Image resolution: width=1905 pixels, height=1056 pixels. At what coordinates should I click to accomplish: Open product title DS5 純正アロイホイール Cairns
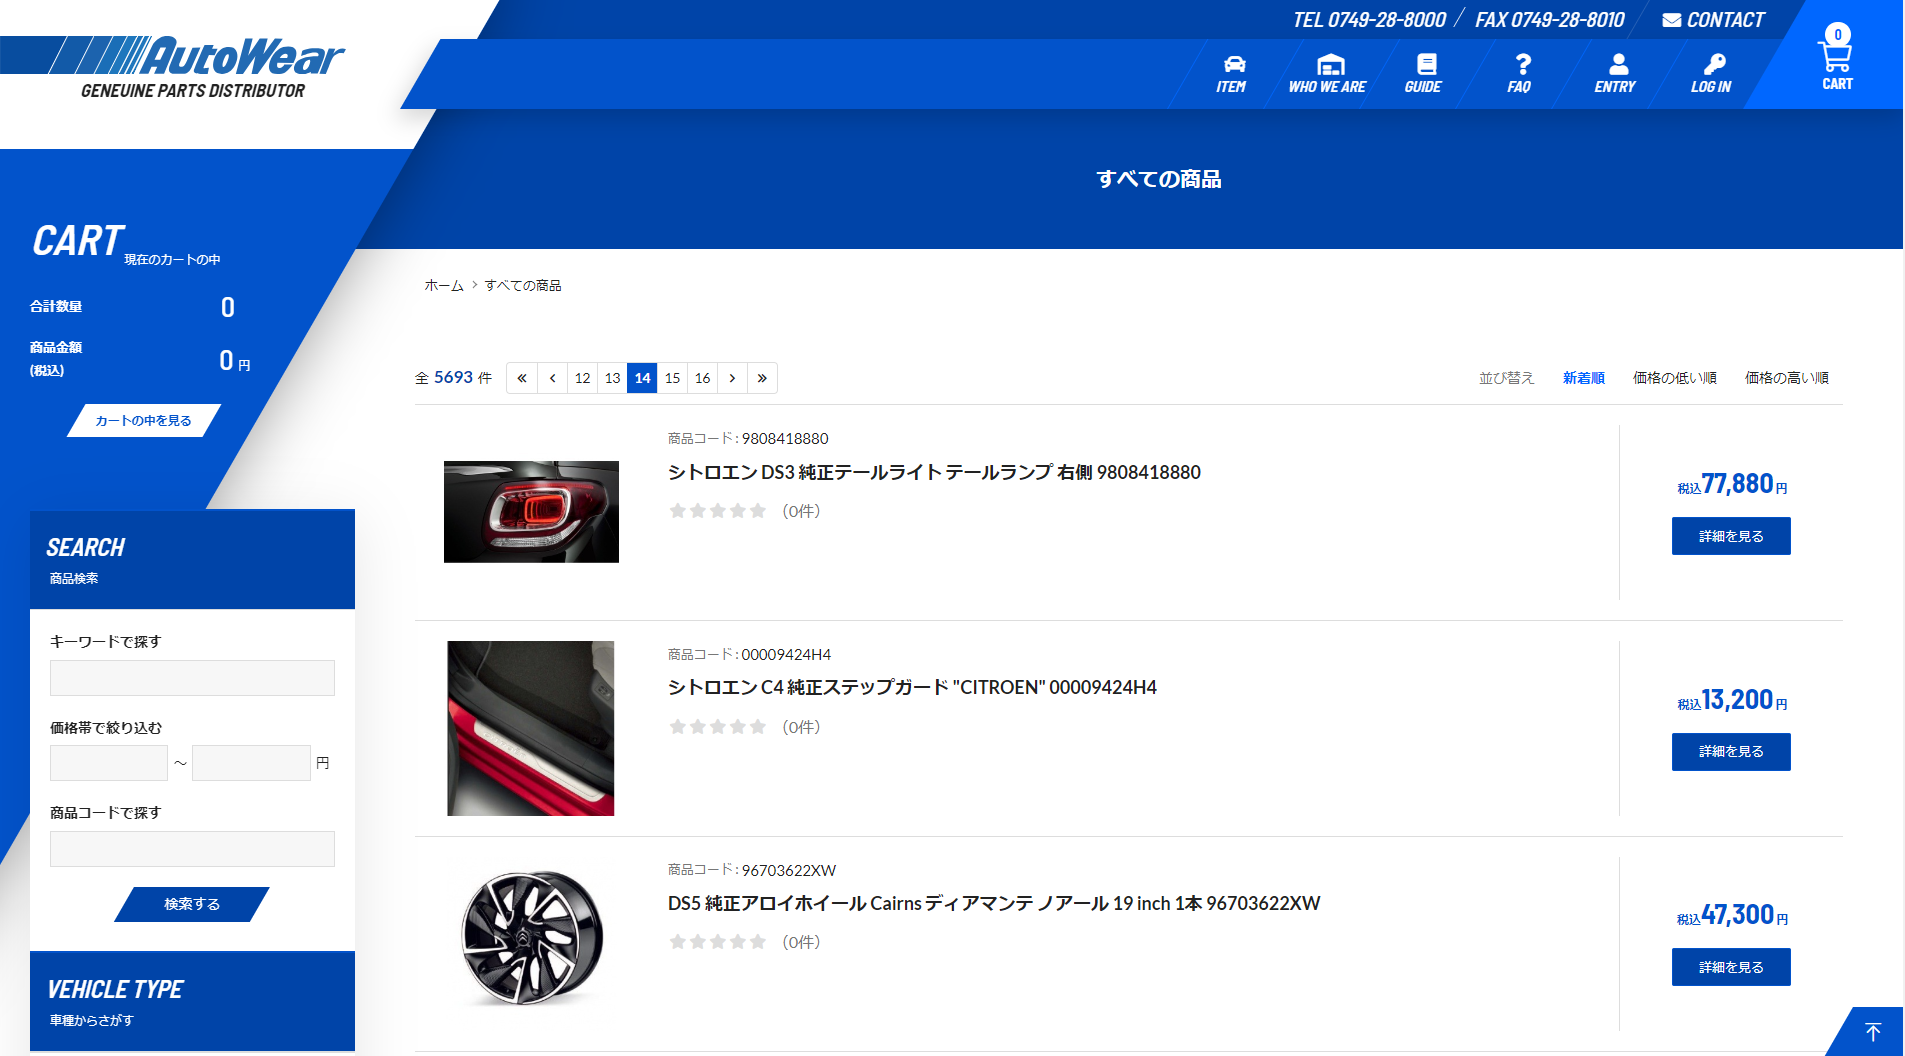pyautogui.click(x=994, y=903)
